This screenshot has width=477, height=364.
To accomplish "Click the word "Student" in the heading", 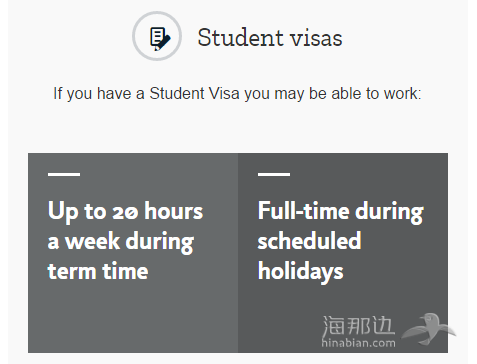I will click(240, 37).
